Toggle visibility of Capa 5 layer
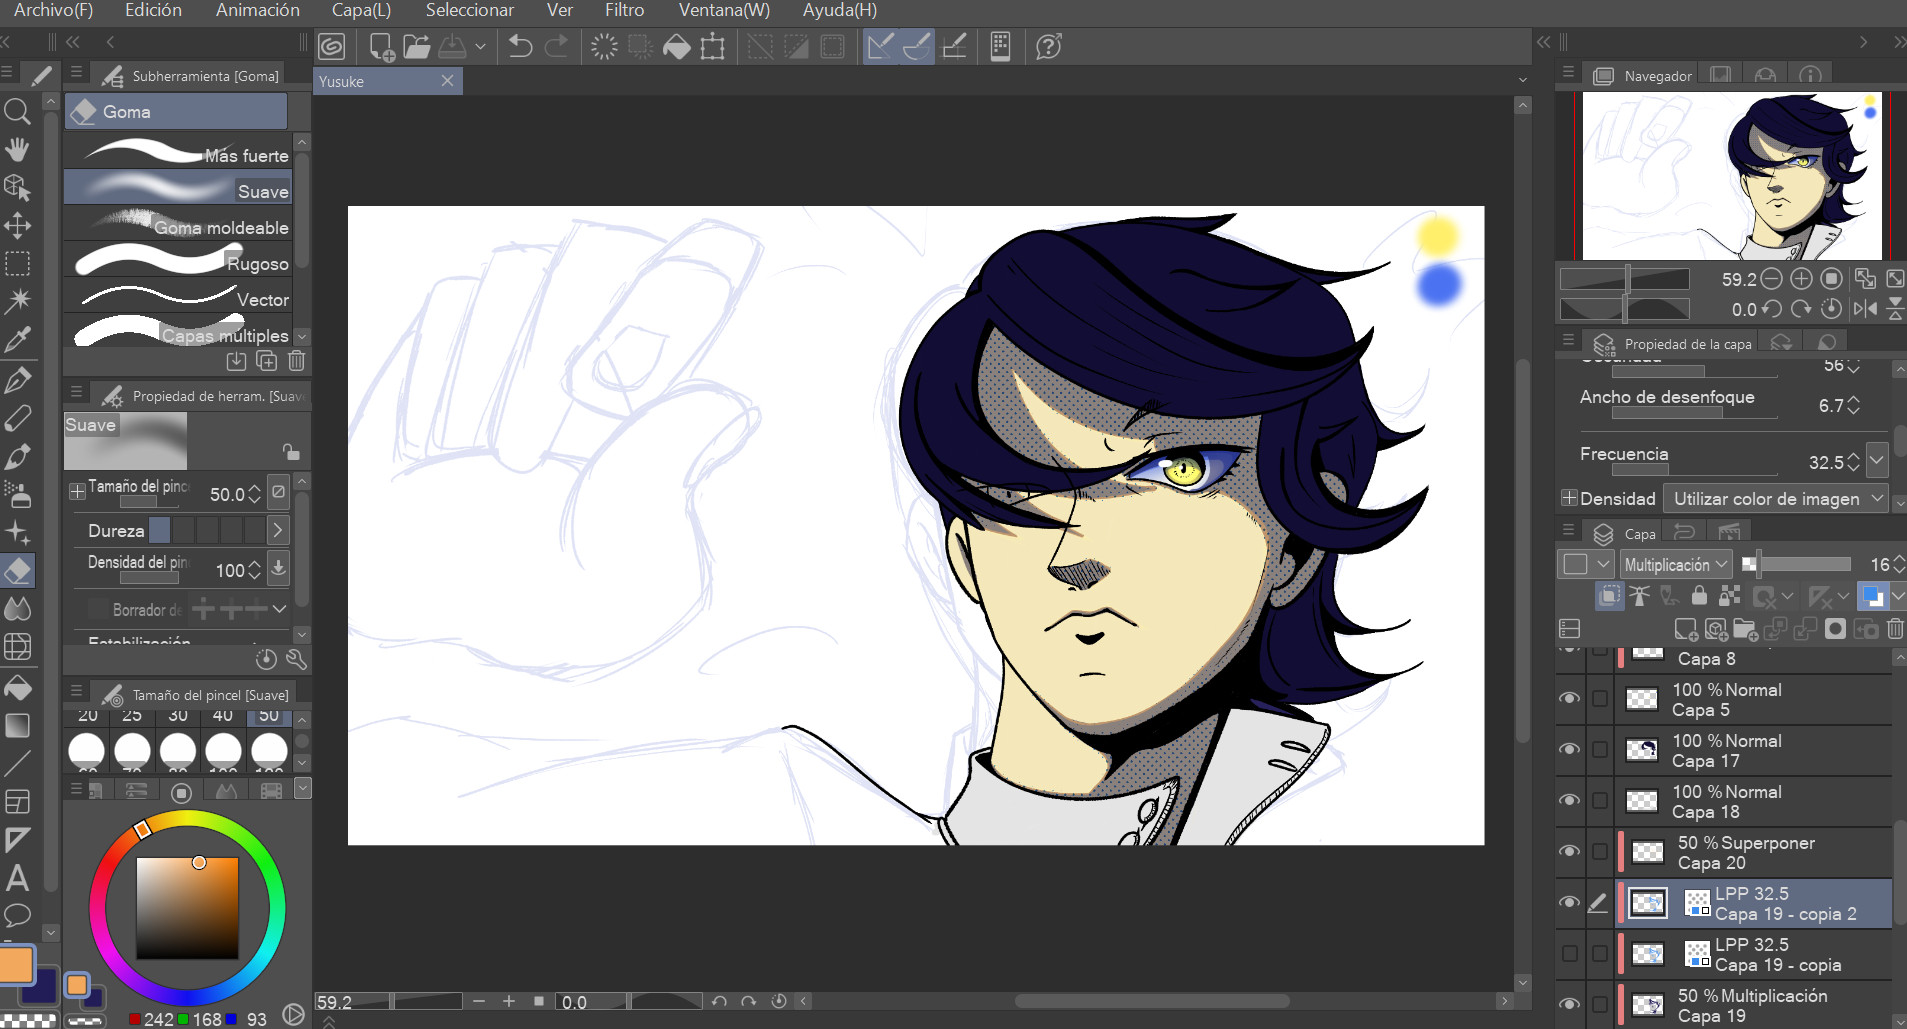The width and height of the screenshot is (1907, 1029). point(1570,698)
